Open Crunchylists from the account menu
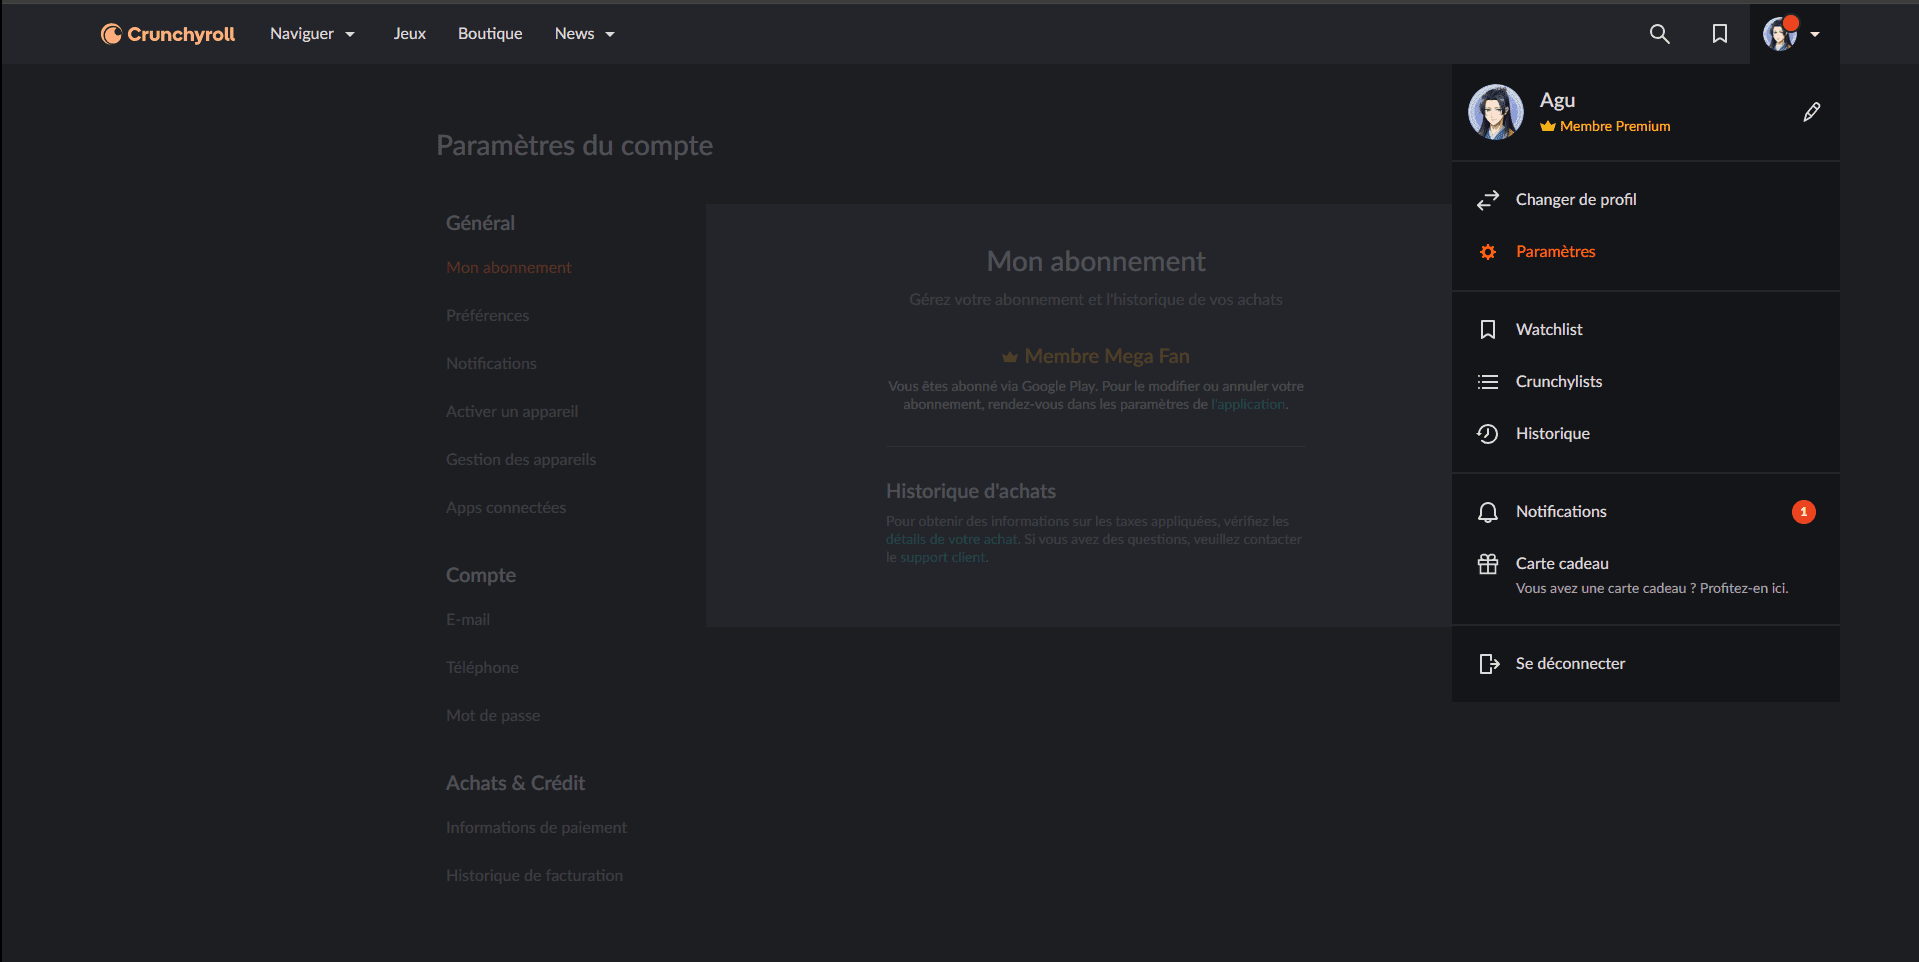1919x962 pixels. coord(1646,382)
